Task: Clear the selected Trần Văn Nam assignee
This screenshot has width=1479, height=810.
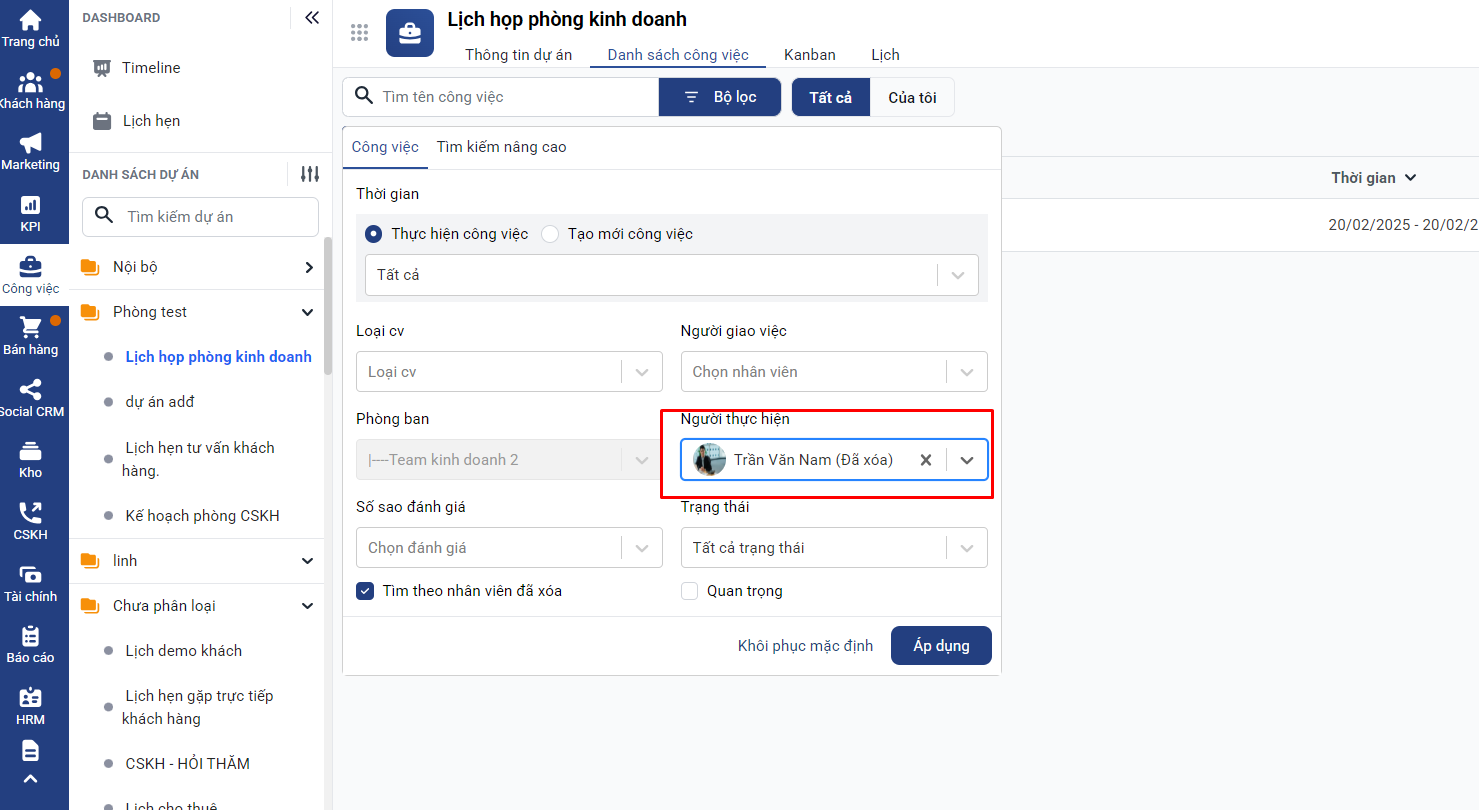Action: (926, 460)
